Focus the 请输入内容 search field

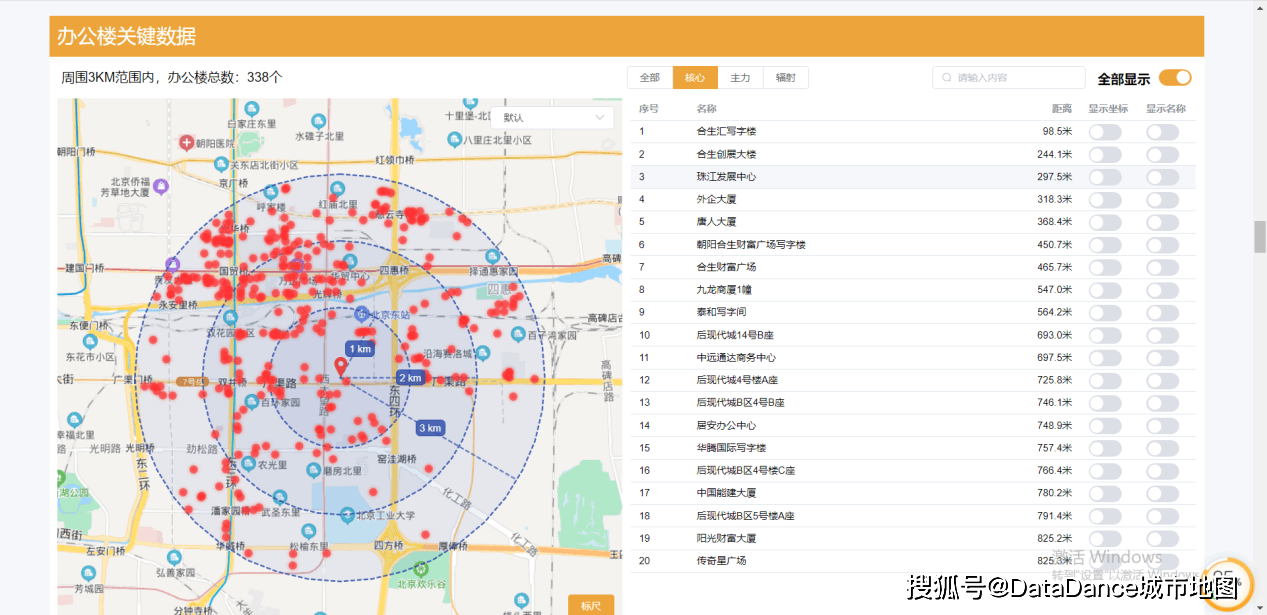point(1009,78)
